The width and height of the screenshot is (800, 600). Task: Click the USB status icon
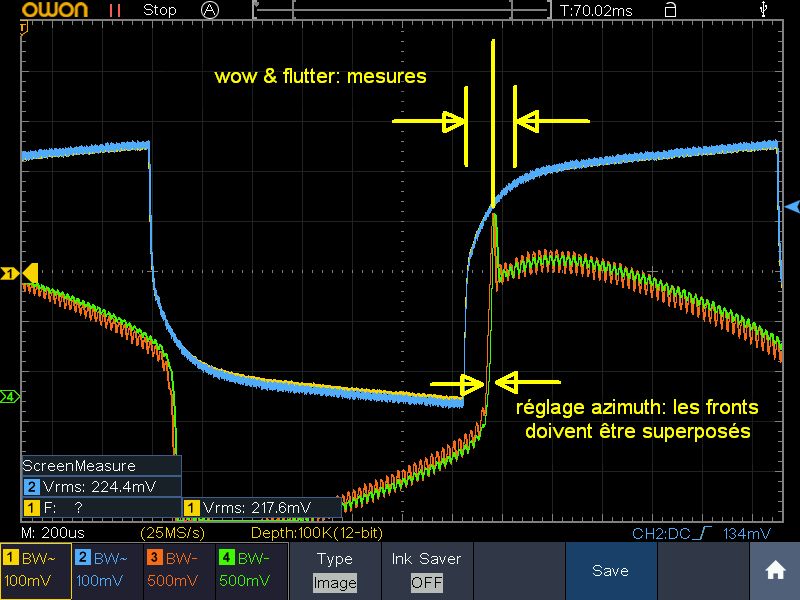pos(763,9)
